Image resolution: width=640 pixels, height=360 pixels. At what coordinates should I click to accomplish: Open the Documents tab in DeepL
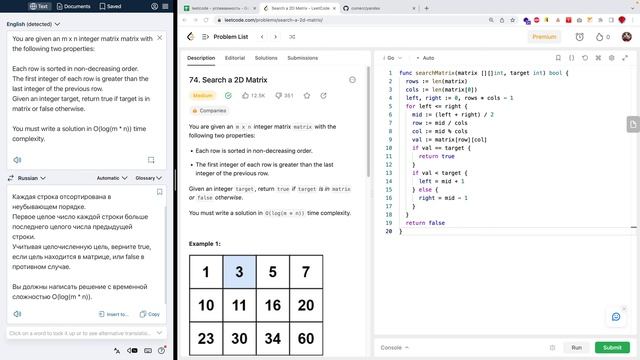coord(73,6)
